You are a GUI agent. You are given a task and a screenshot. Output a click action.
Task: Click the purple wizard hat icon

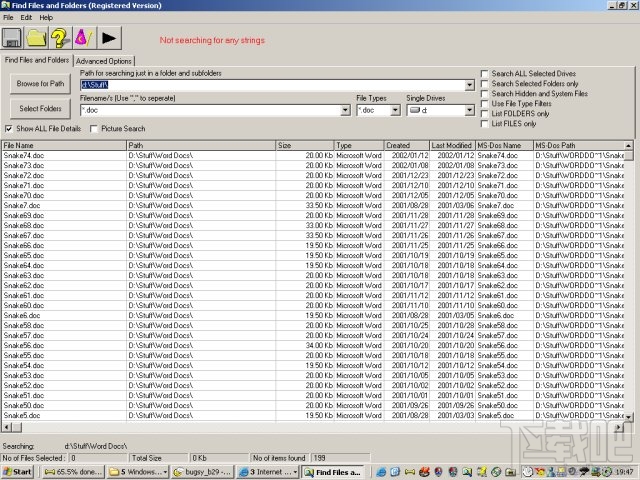coord(84,38)
